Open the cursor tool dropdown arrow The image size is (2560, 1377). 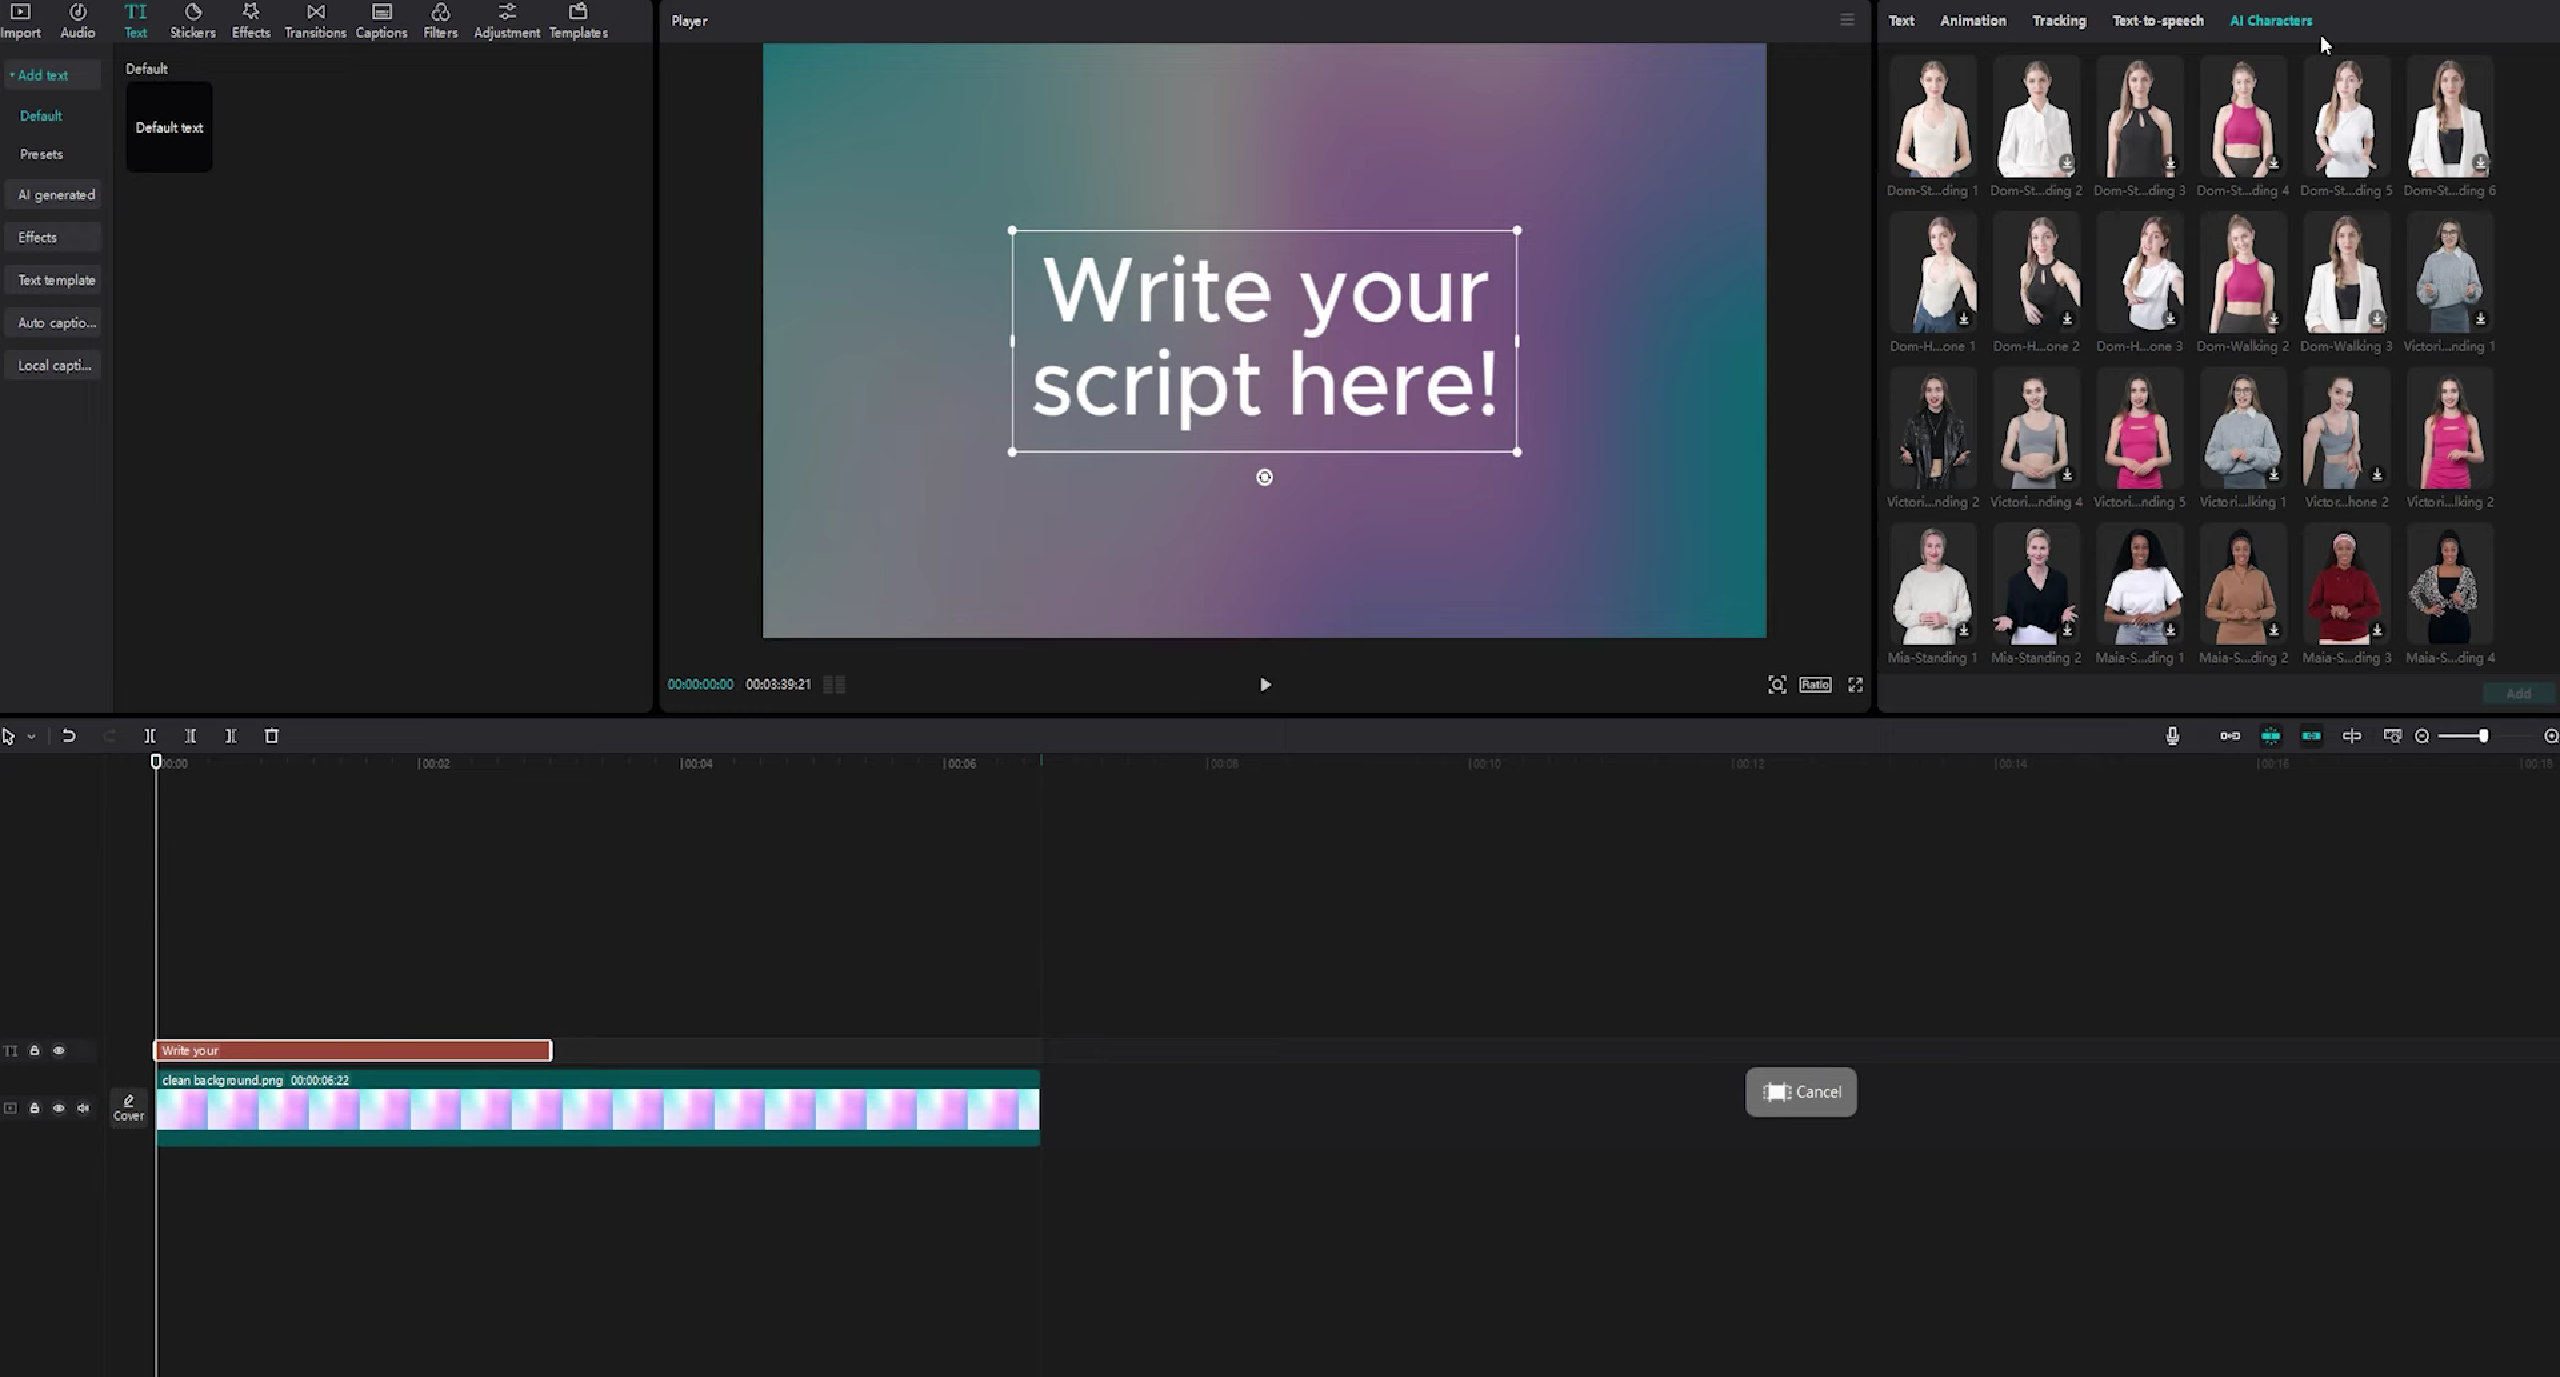(32, 737)
